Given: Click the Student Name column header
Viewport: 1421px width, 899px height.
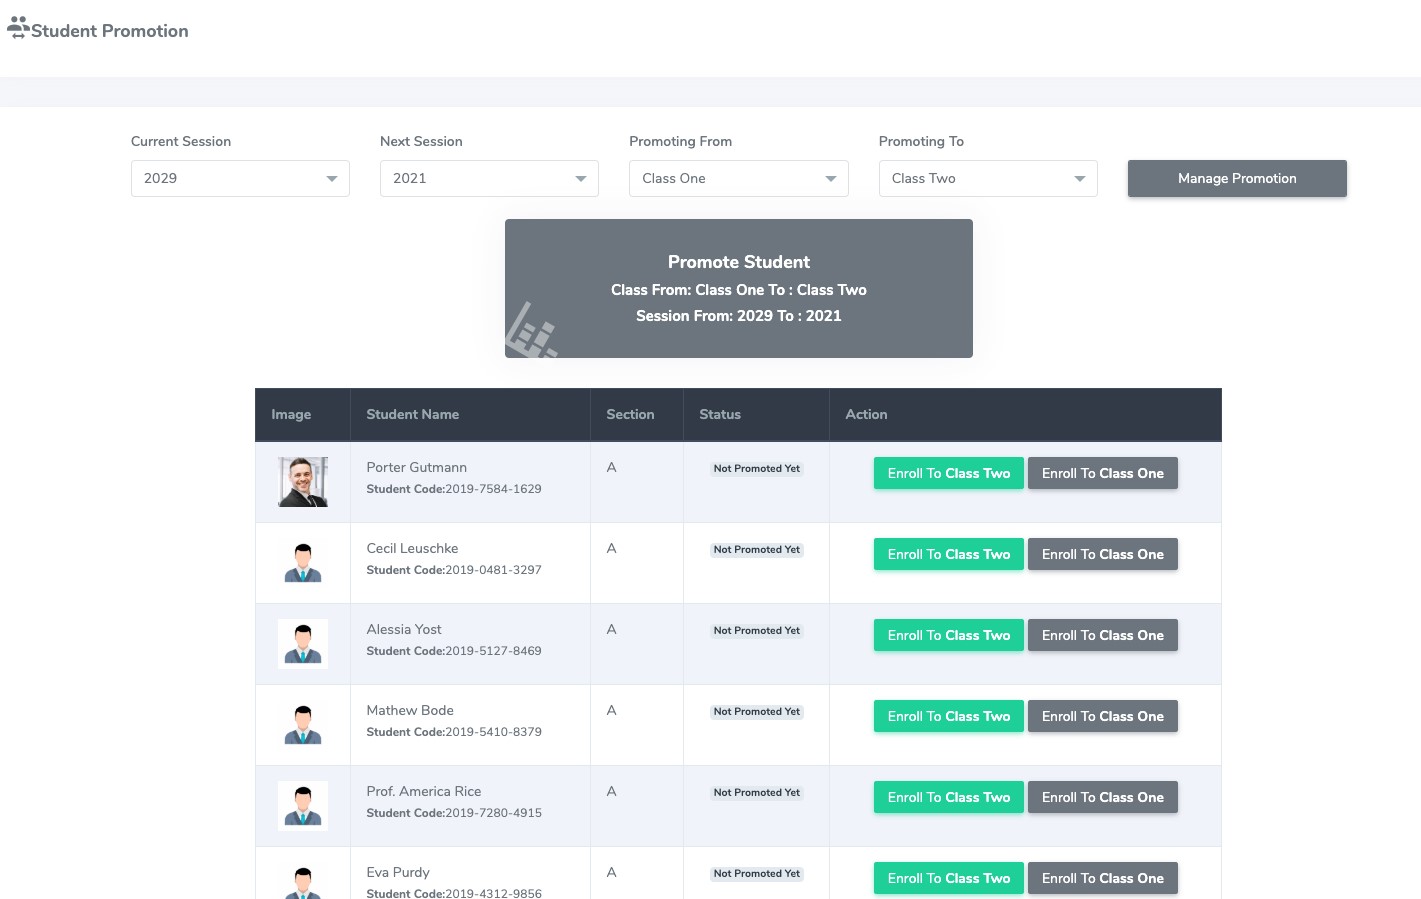Looking at the screenshot, I should click(412, 414).
